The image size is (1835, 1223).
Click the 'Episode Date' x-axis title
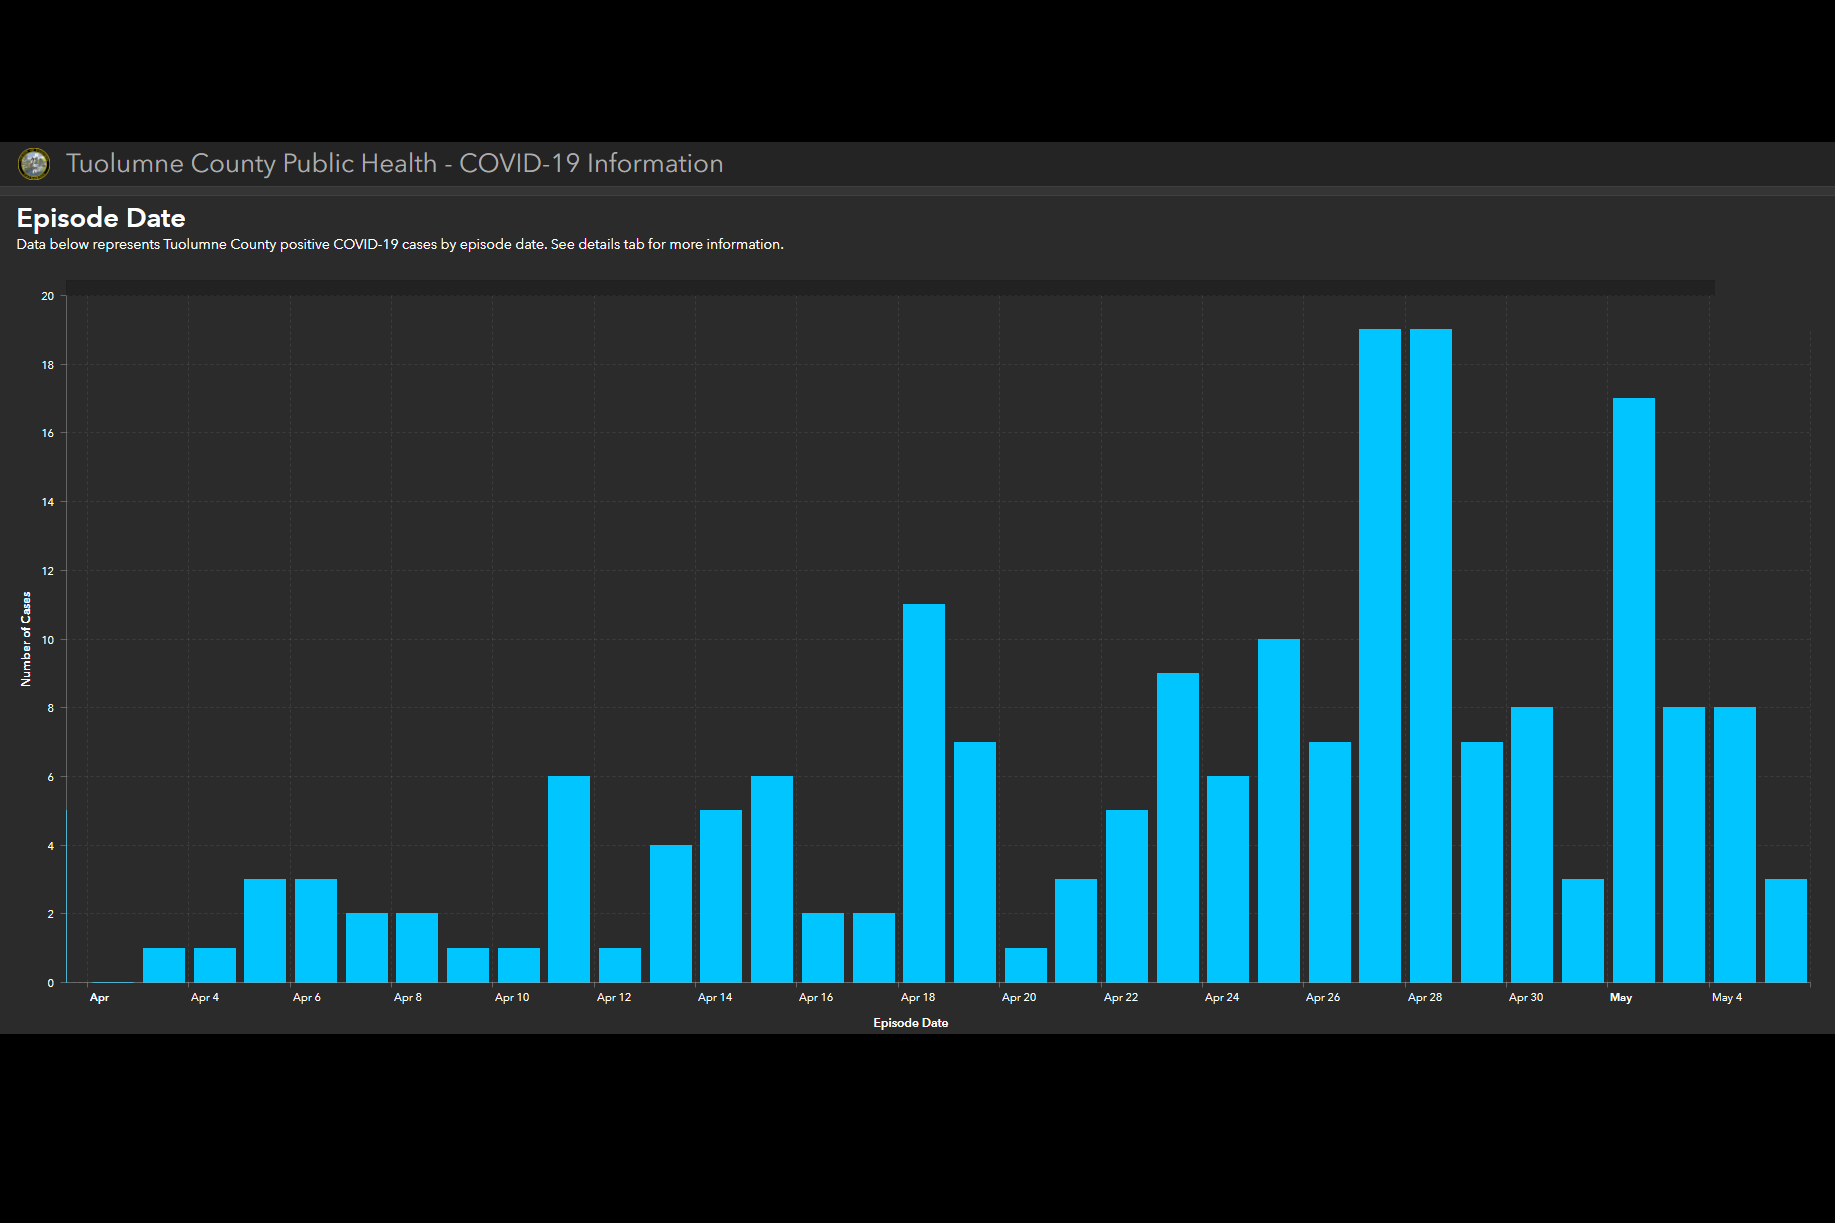coord(911,1023)
